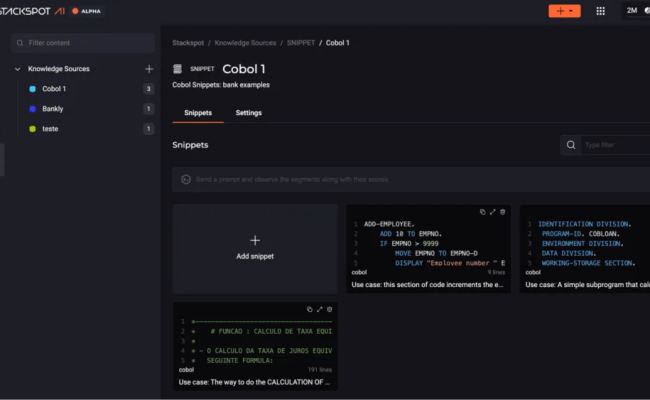Click the Cobol 1 page title
The image size is (650, 400).
pos(244,69)
